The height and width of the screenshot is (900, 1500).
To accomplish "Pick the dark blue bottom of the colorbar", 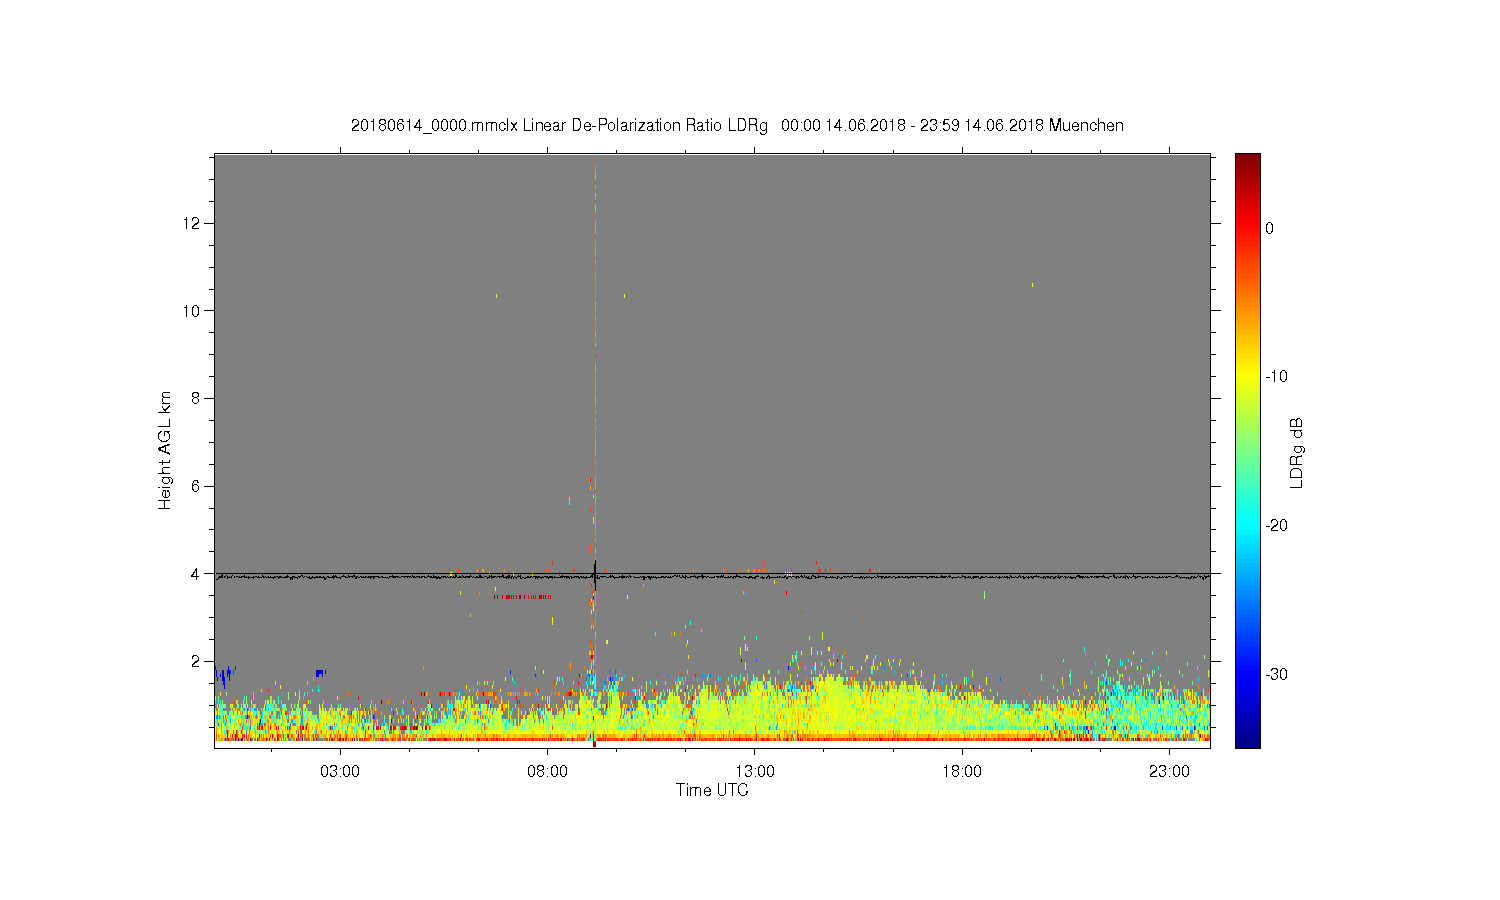I will [1248, 738].
